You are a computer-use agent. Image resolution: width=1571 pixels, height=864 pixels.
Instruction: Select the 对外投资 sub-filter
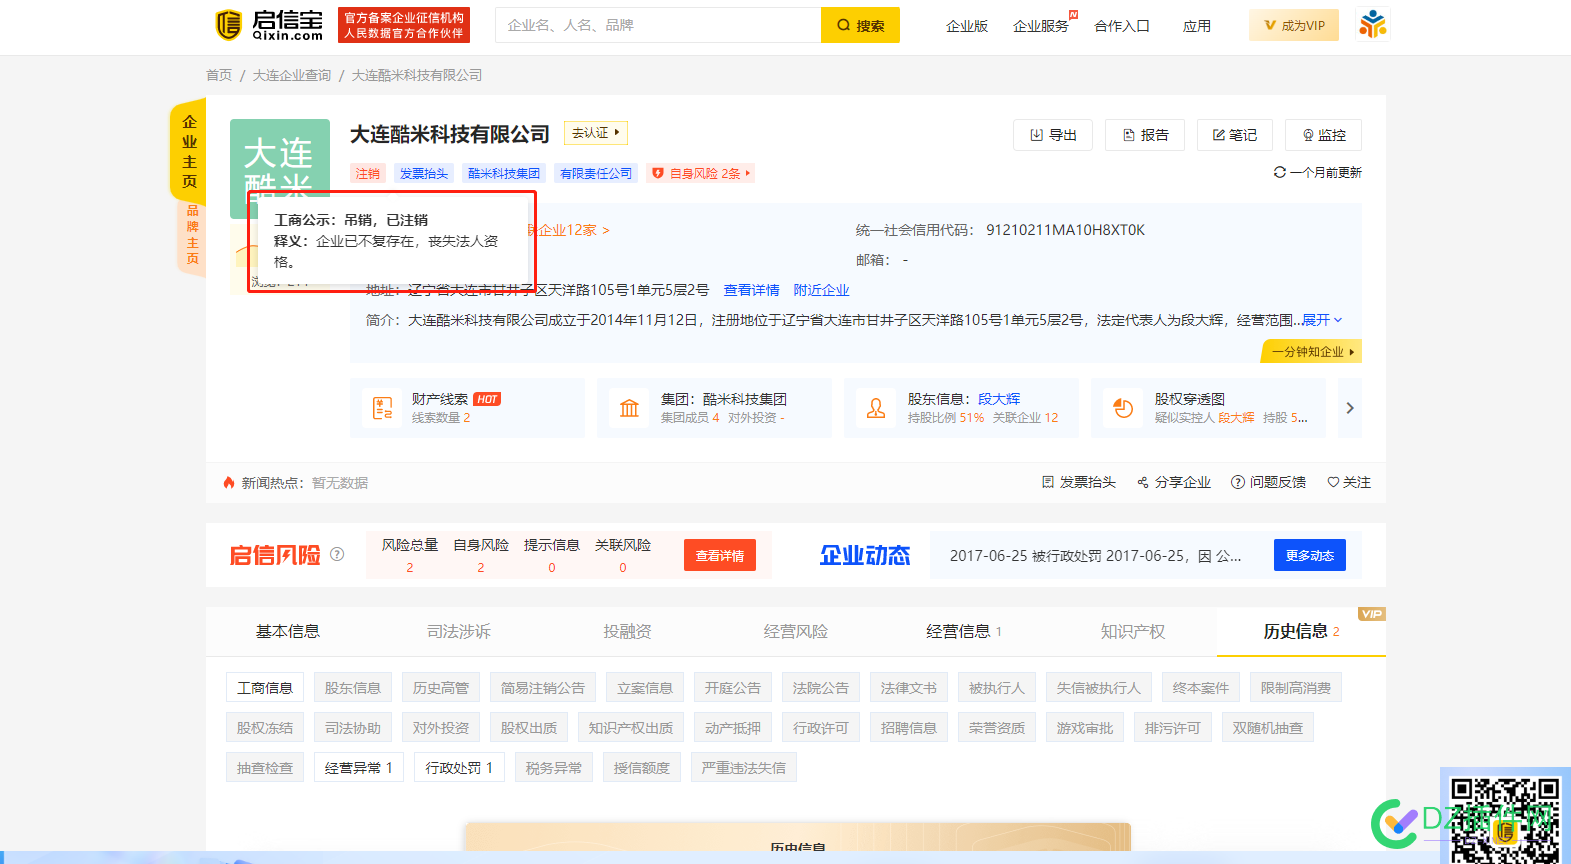441,728
